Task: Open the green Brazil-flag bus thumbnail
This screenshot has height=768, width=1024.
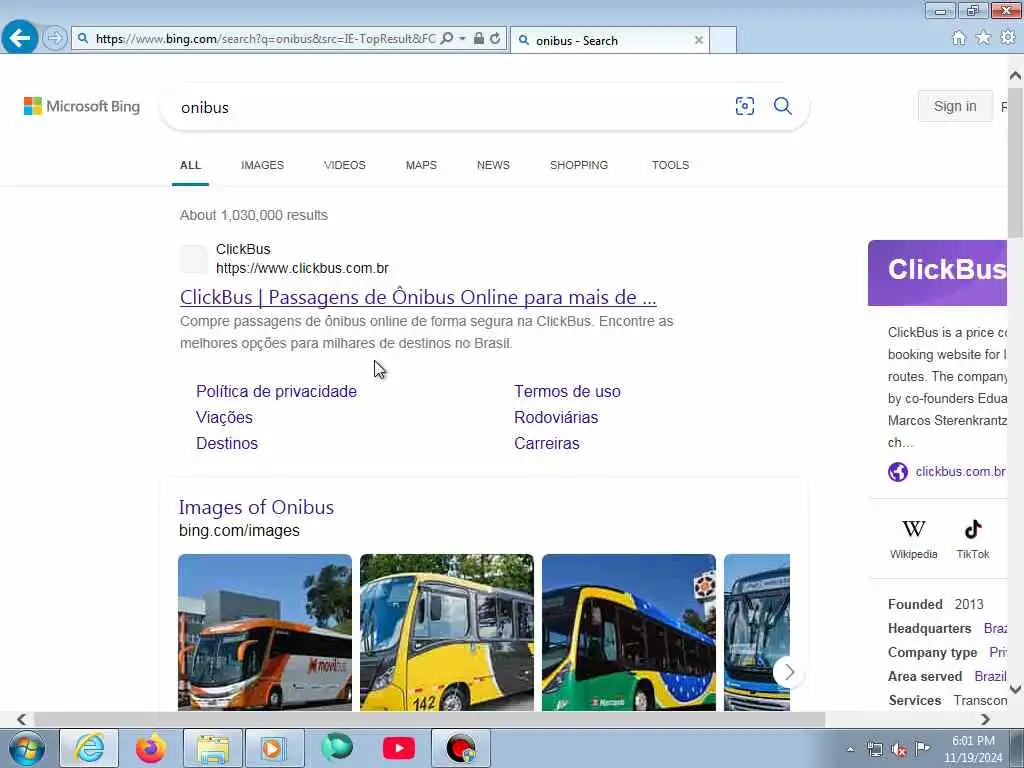Action: tap(628, 632)
